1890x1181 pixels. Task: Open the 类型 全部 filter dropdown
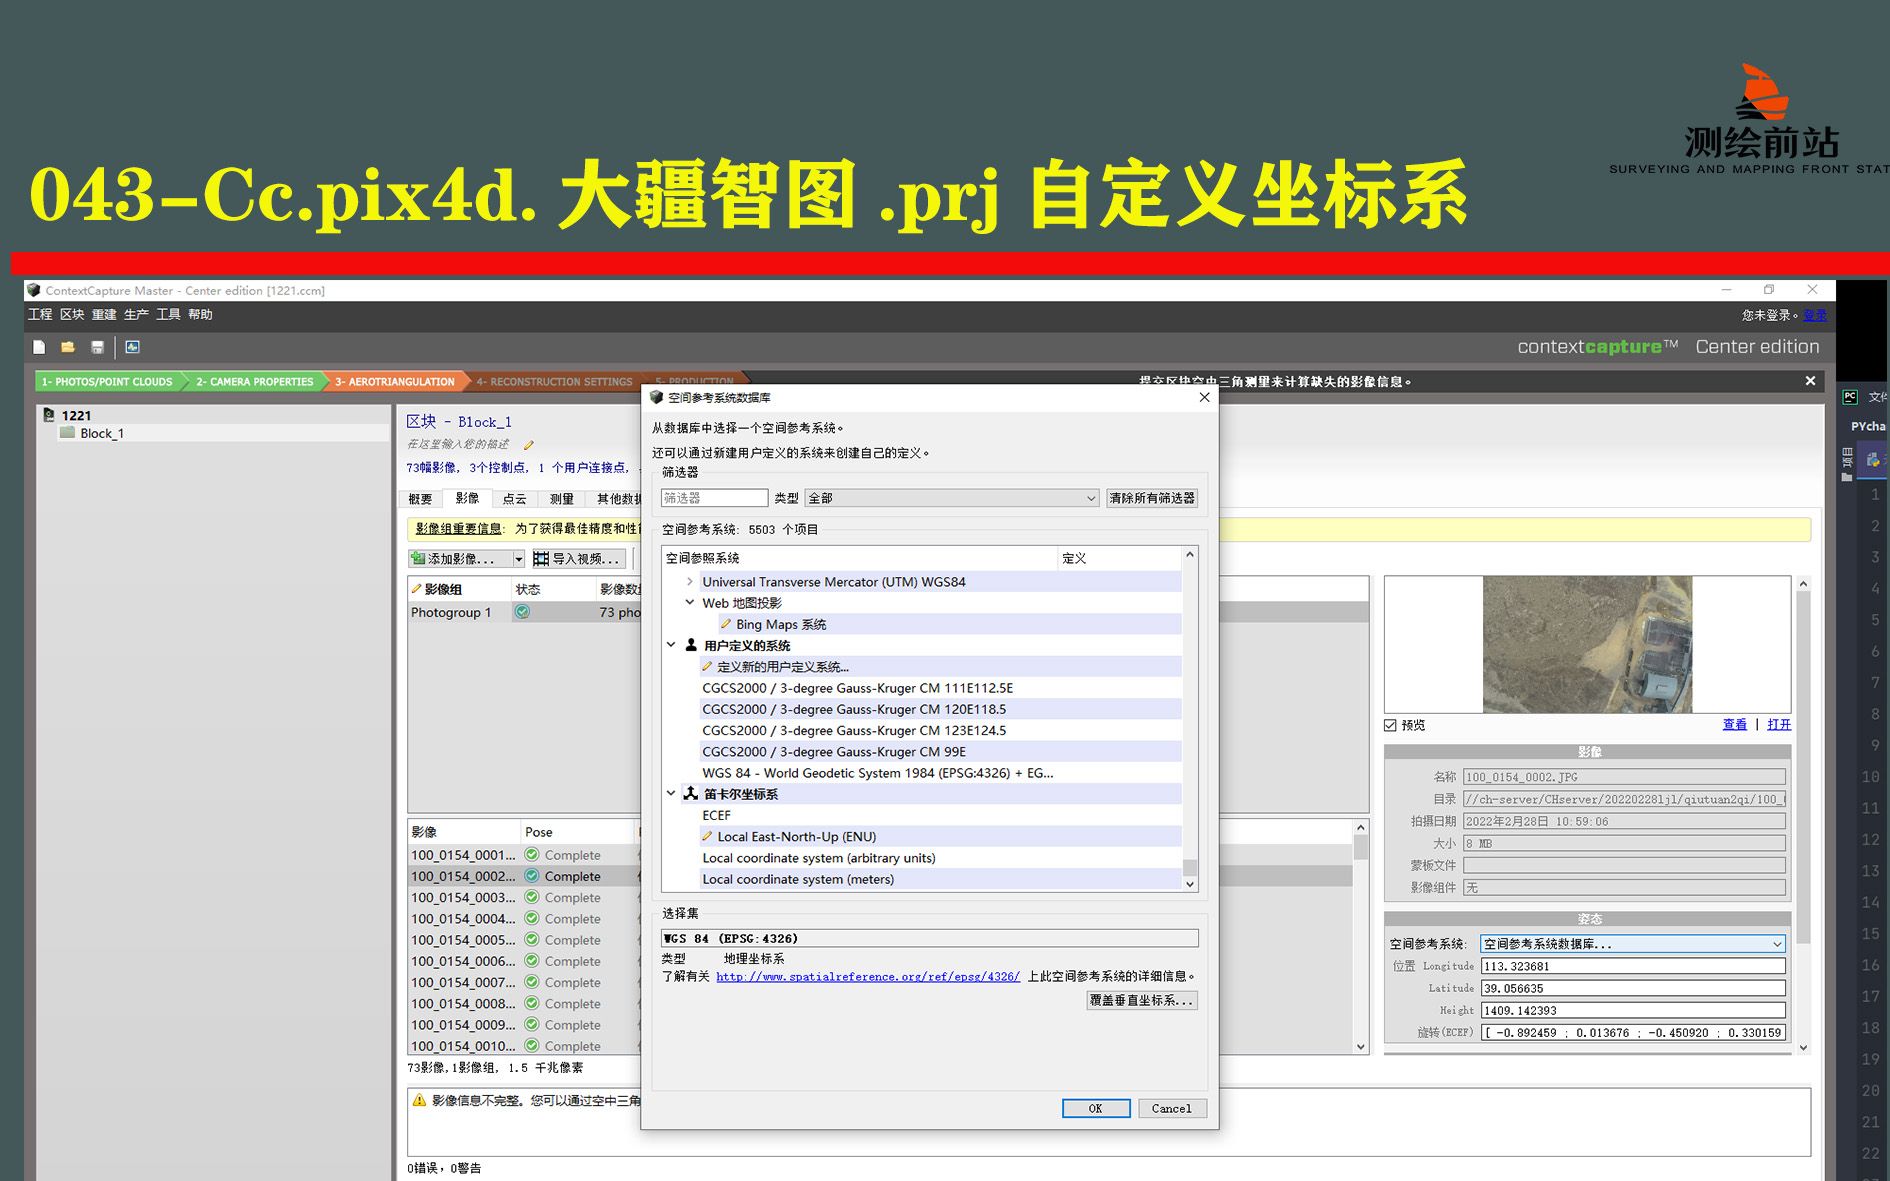coord(952,498)
